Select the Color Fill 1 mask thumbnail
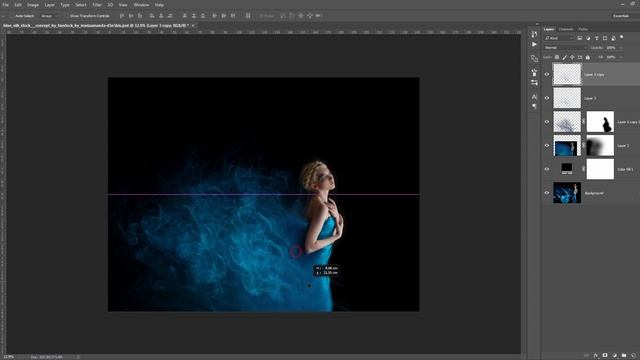The image size is (640, 360). pyautogui.click(x=600, y=169)
